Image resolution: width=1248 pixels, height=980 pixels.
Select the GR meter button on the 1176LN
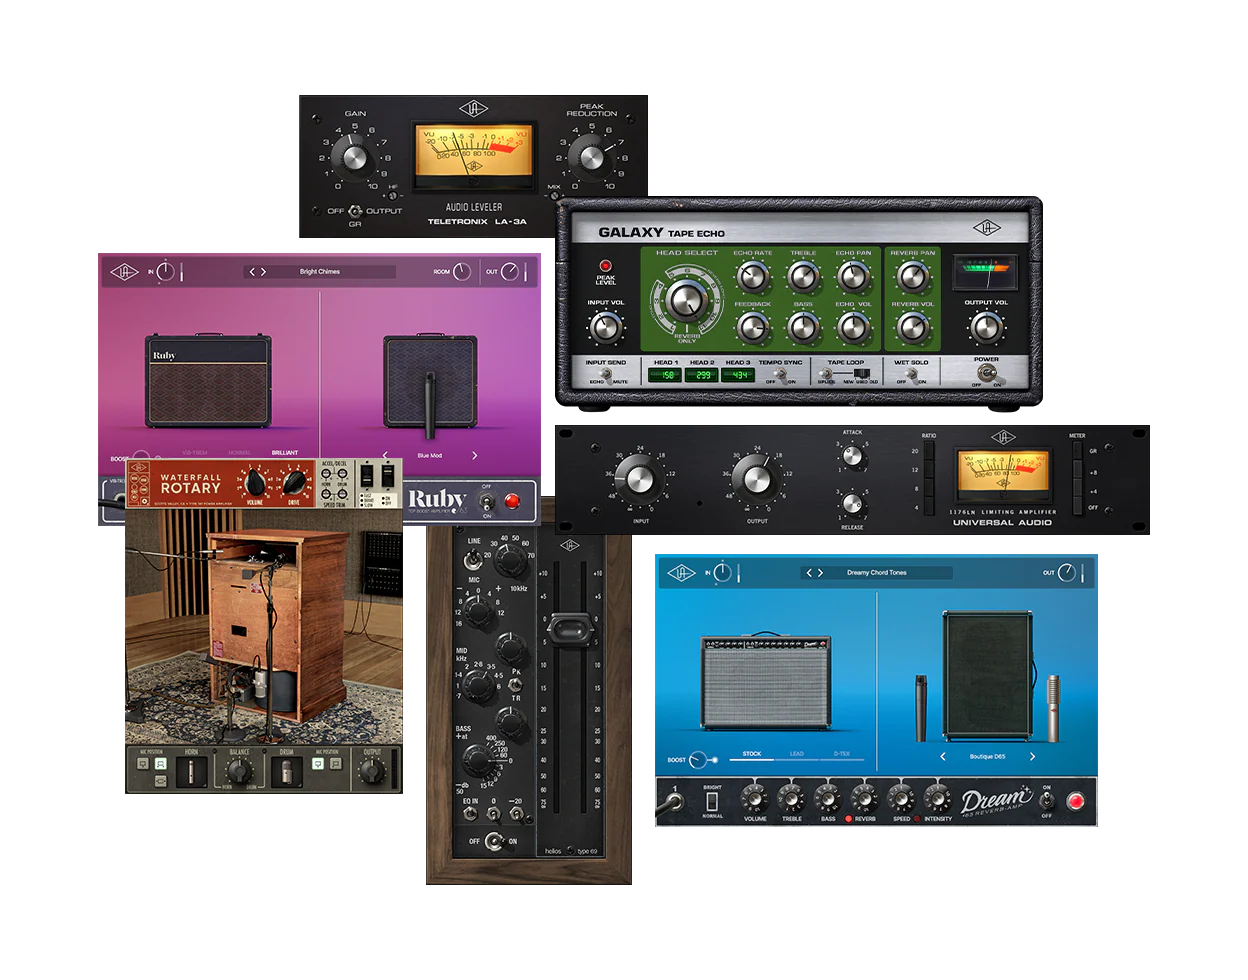1077,451
